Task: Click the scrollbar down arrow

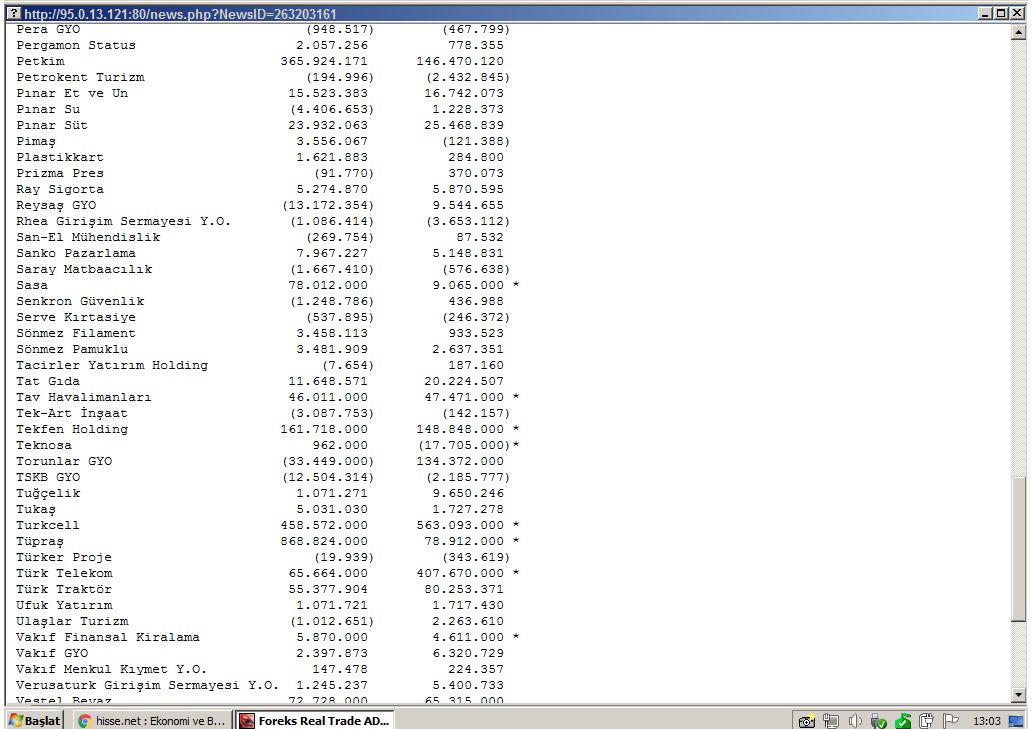Action: coord(1019,695)
